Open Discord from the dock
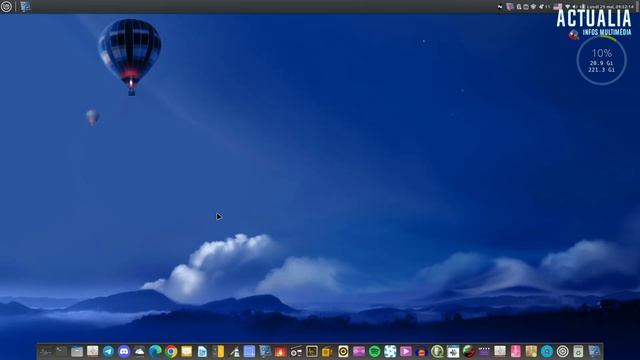 124,351
